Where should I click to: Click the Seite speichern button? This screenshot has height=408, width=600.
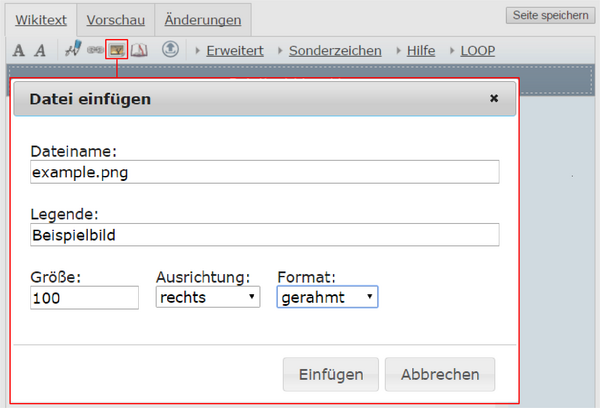click(x=550, y=15)
